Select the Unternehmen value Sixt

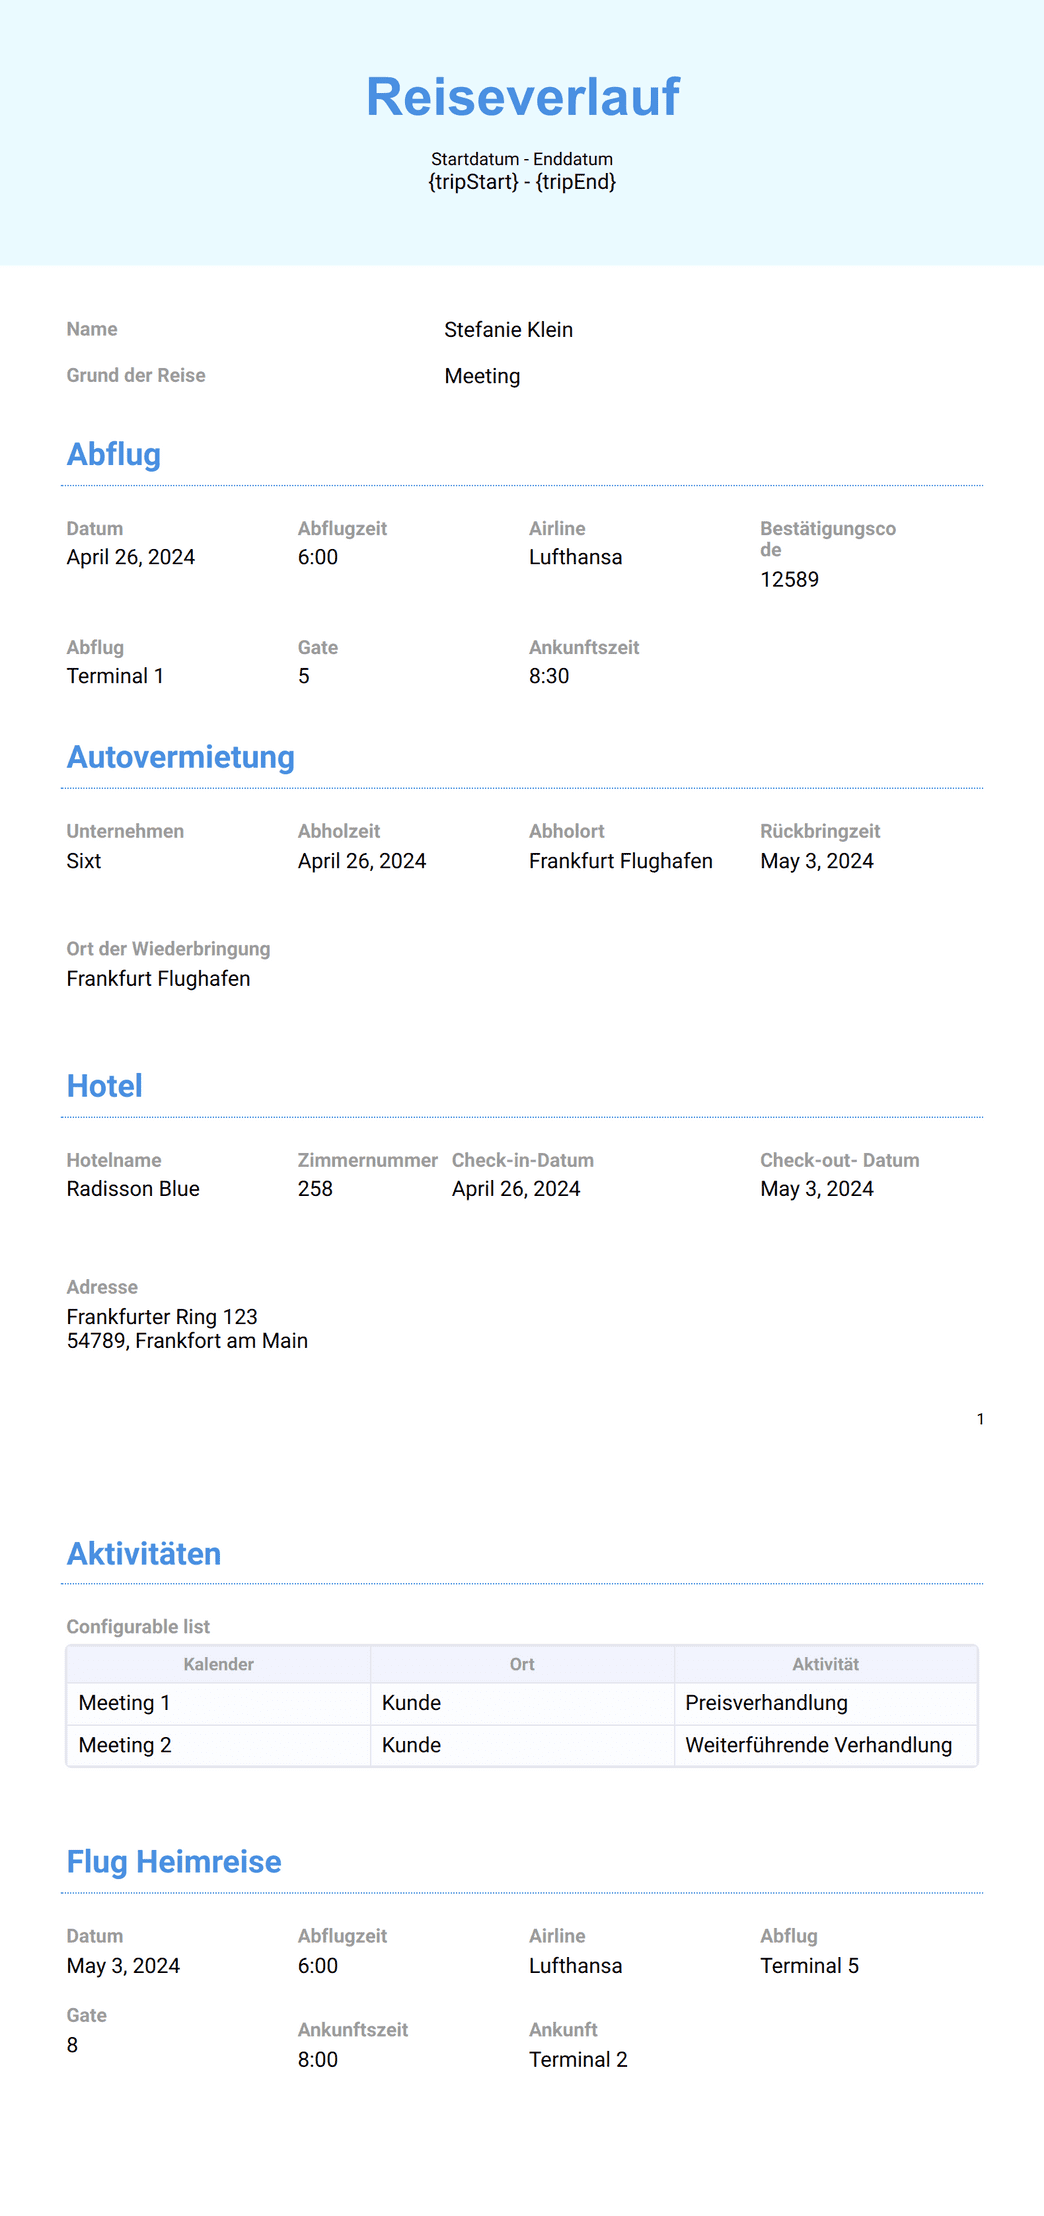pyautogui.click(x=84, y=861)
